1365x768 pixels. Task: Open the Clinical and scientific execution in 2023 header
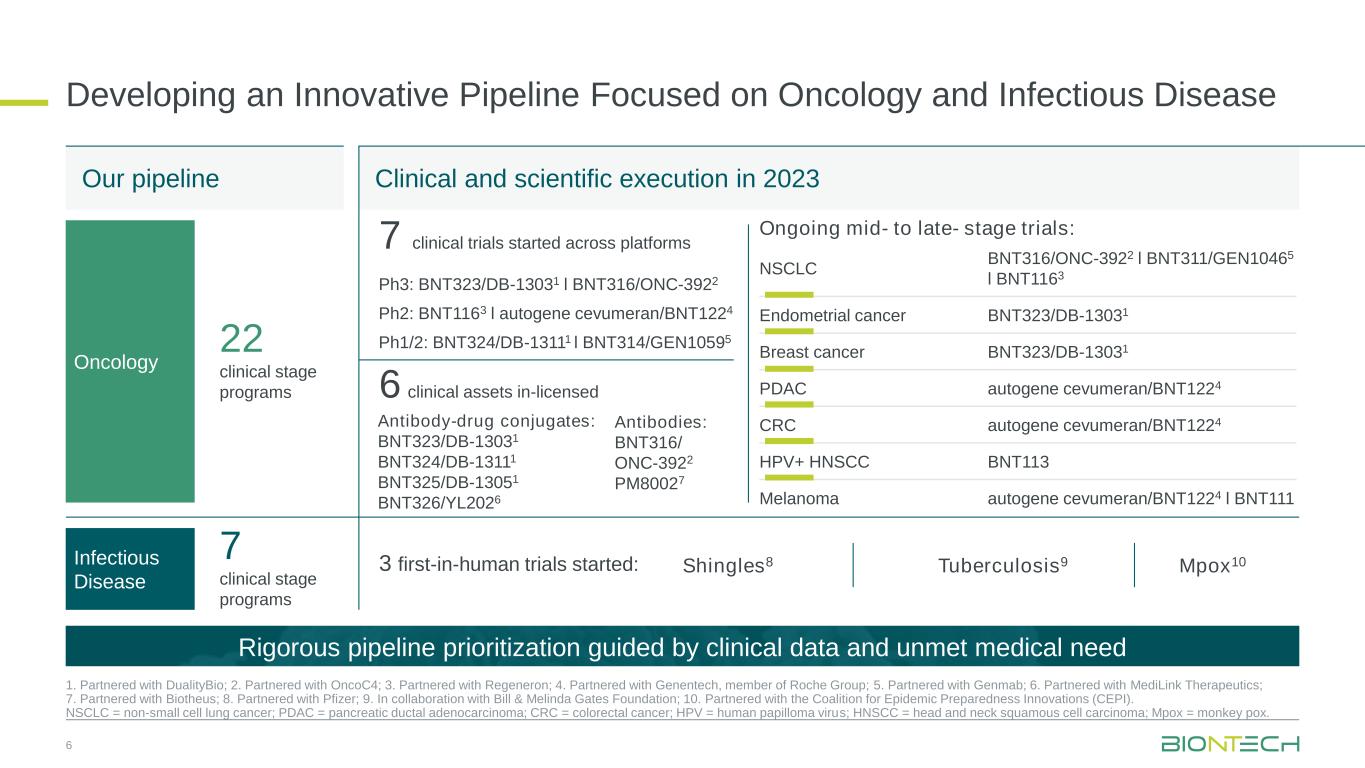pyautogui.click(x=597, y=179)
